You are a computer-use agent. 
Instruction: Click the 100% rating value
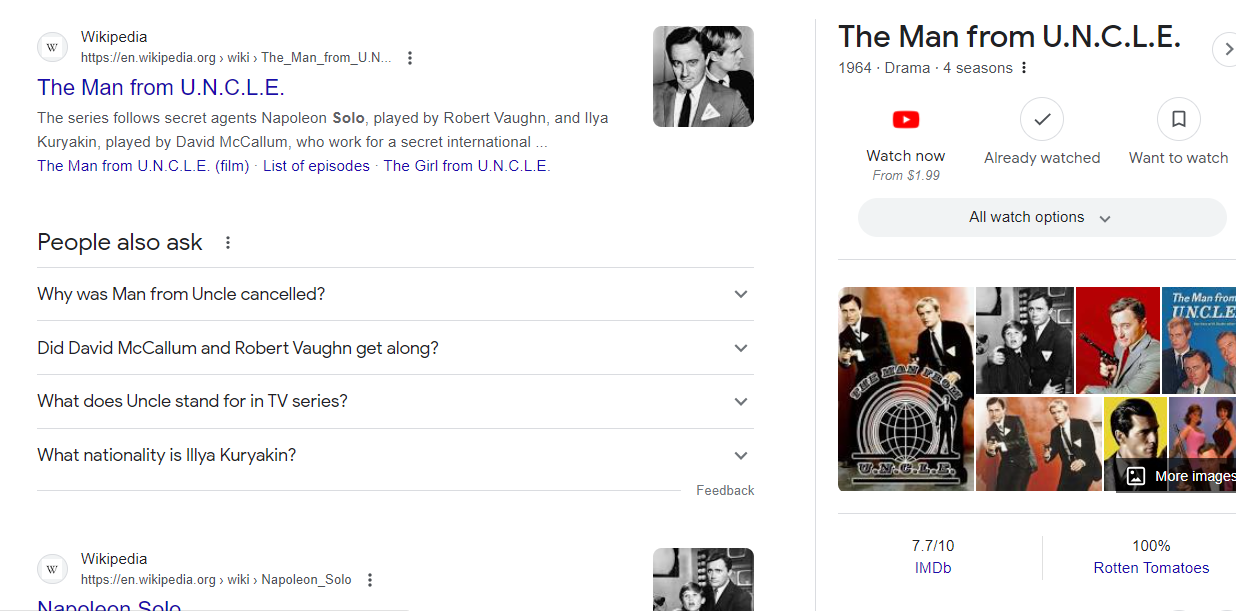[1151, 546]
